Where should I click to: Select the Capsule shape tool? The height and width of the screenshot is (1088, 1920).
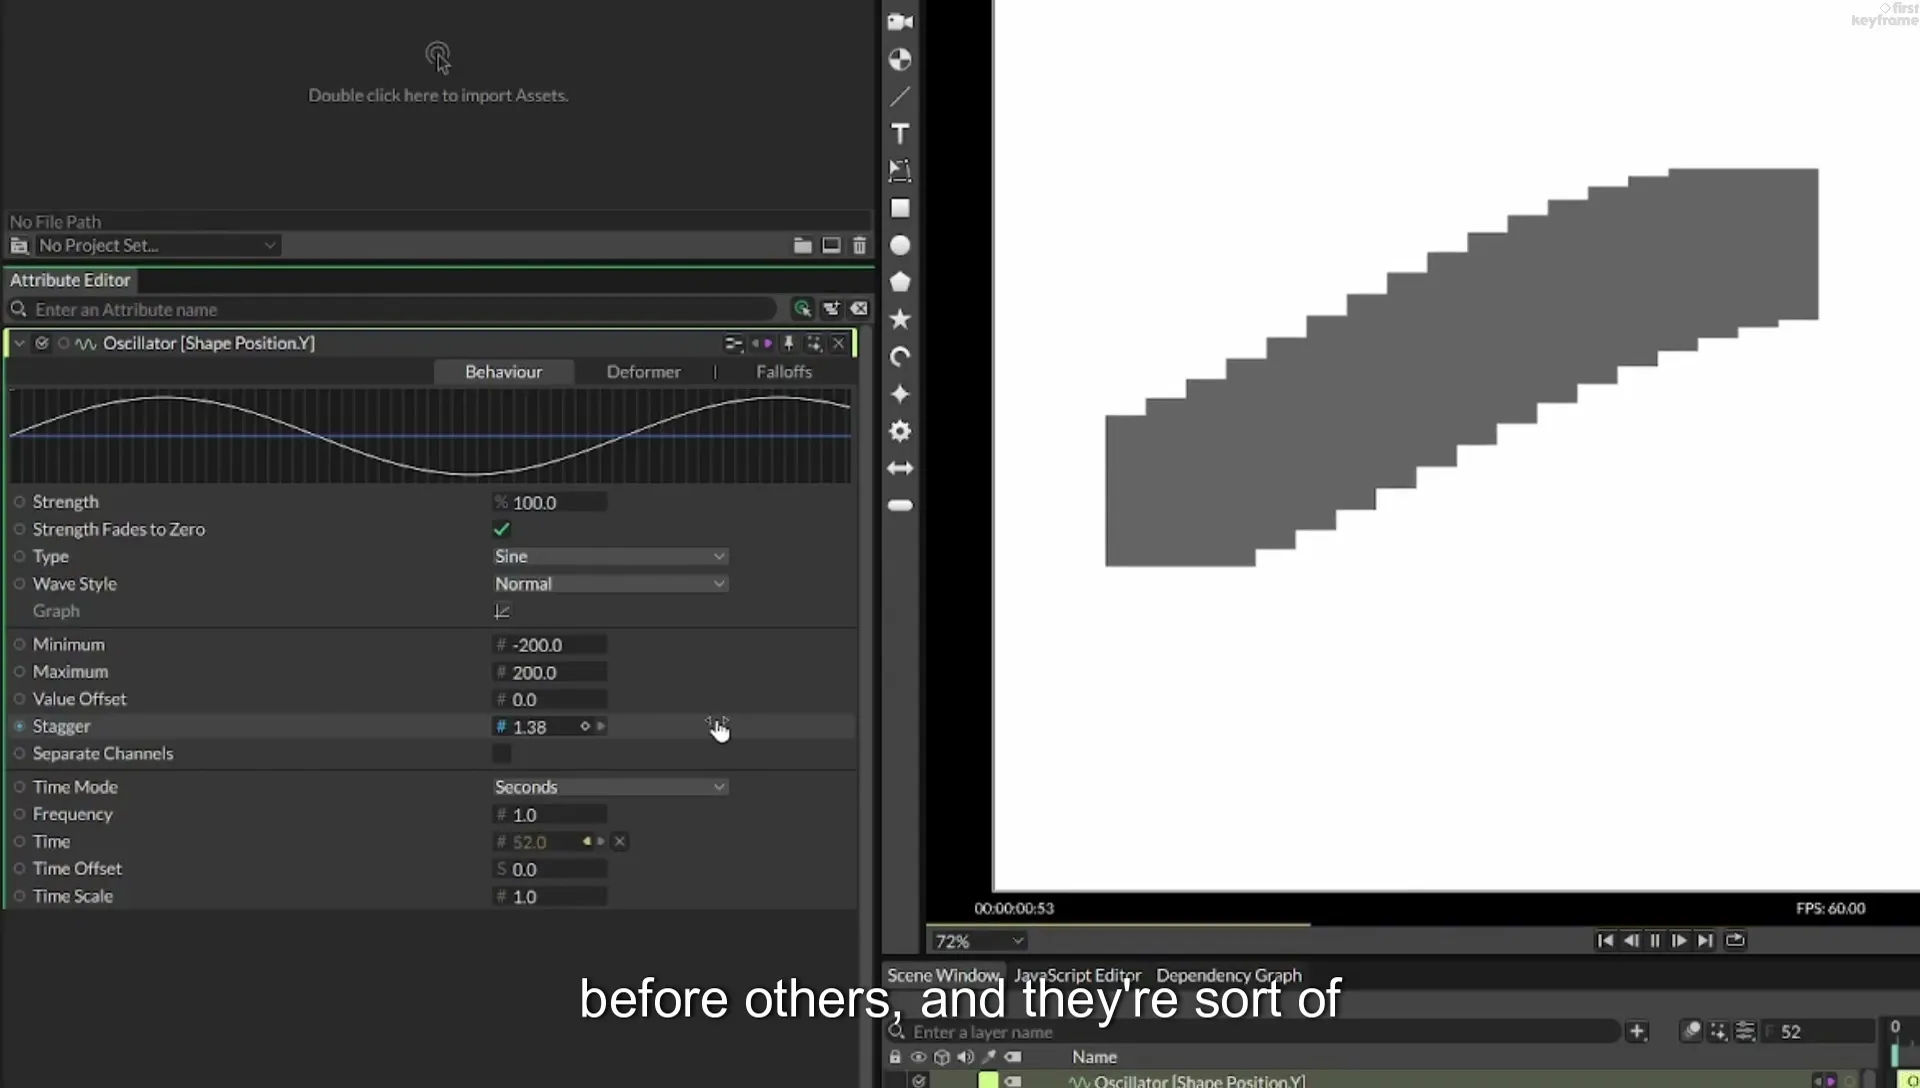900,506
